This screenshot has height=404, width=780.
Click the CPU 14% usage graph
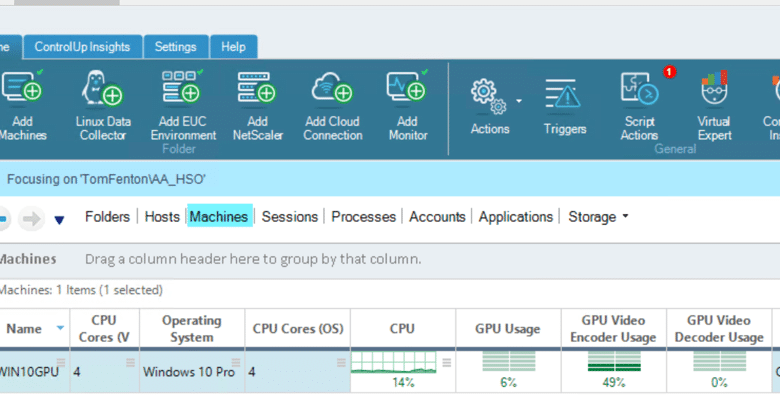tap(394, 363)
